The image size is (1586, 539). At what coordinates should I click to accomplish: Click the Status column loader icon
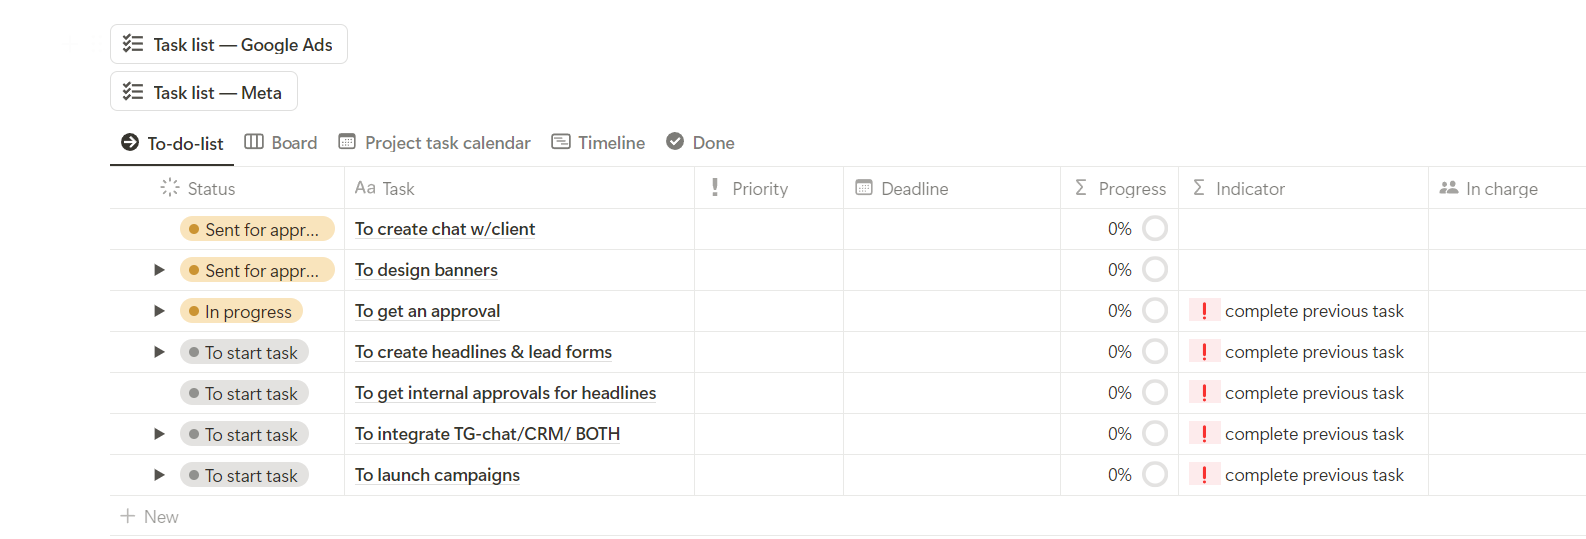170,188
